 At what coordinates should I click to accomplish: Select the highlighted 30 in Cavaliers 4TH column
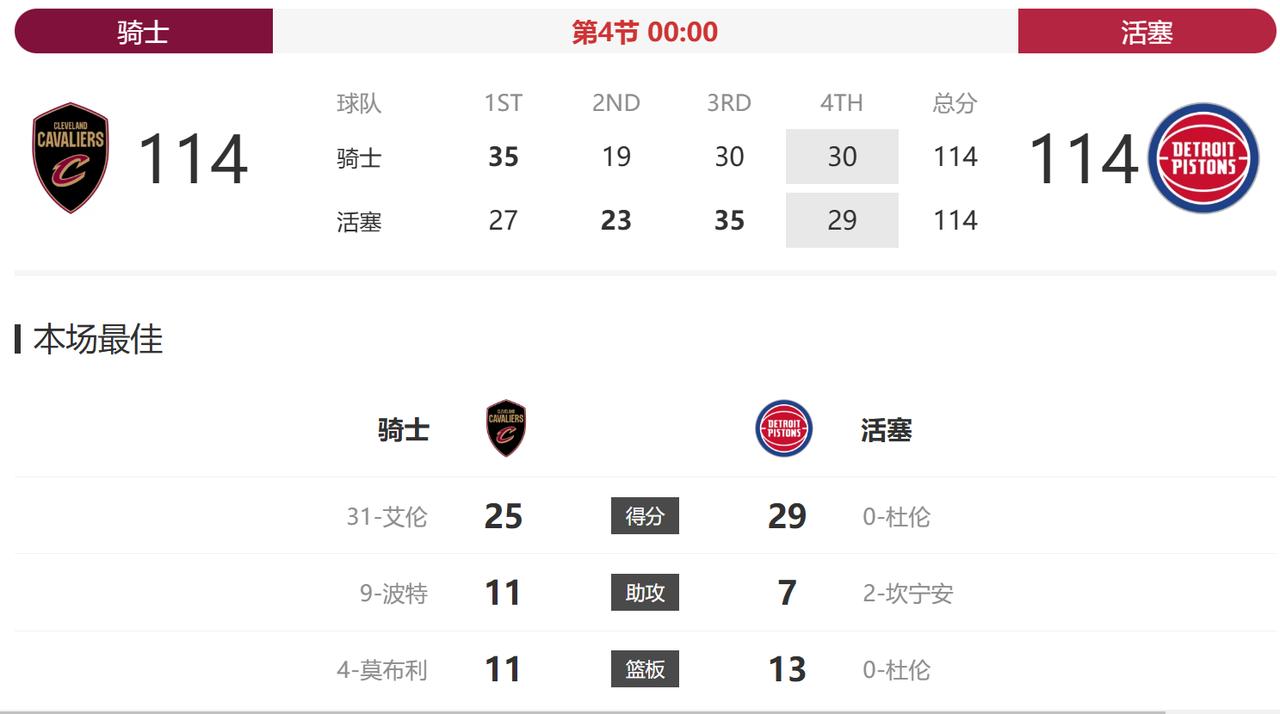pos(841,157)
